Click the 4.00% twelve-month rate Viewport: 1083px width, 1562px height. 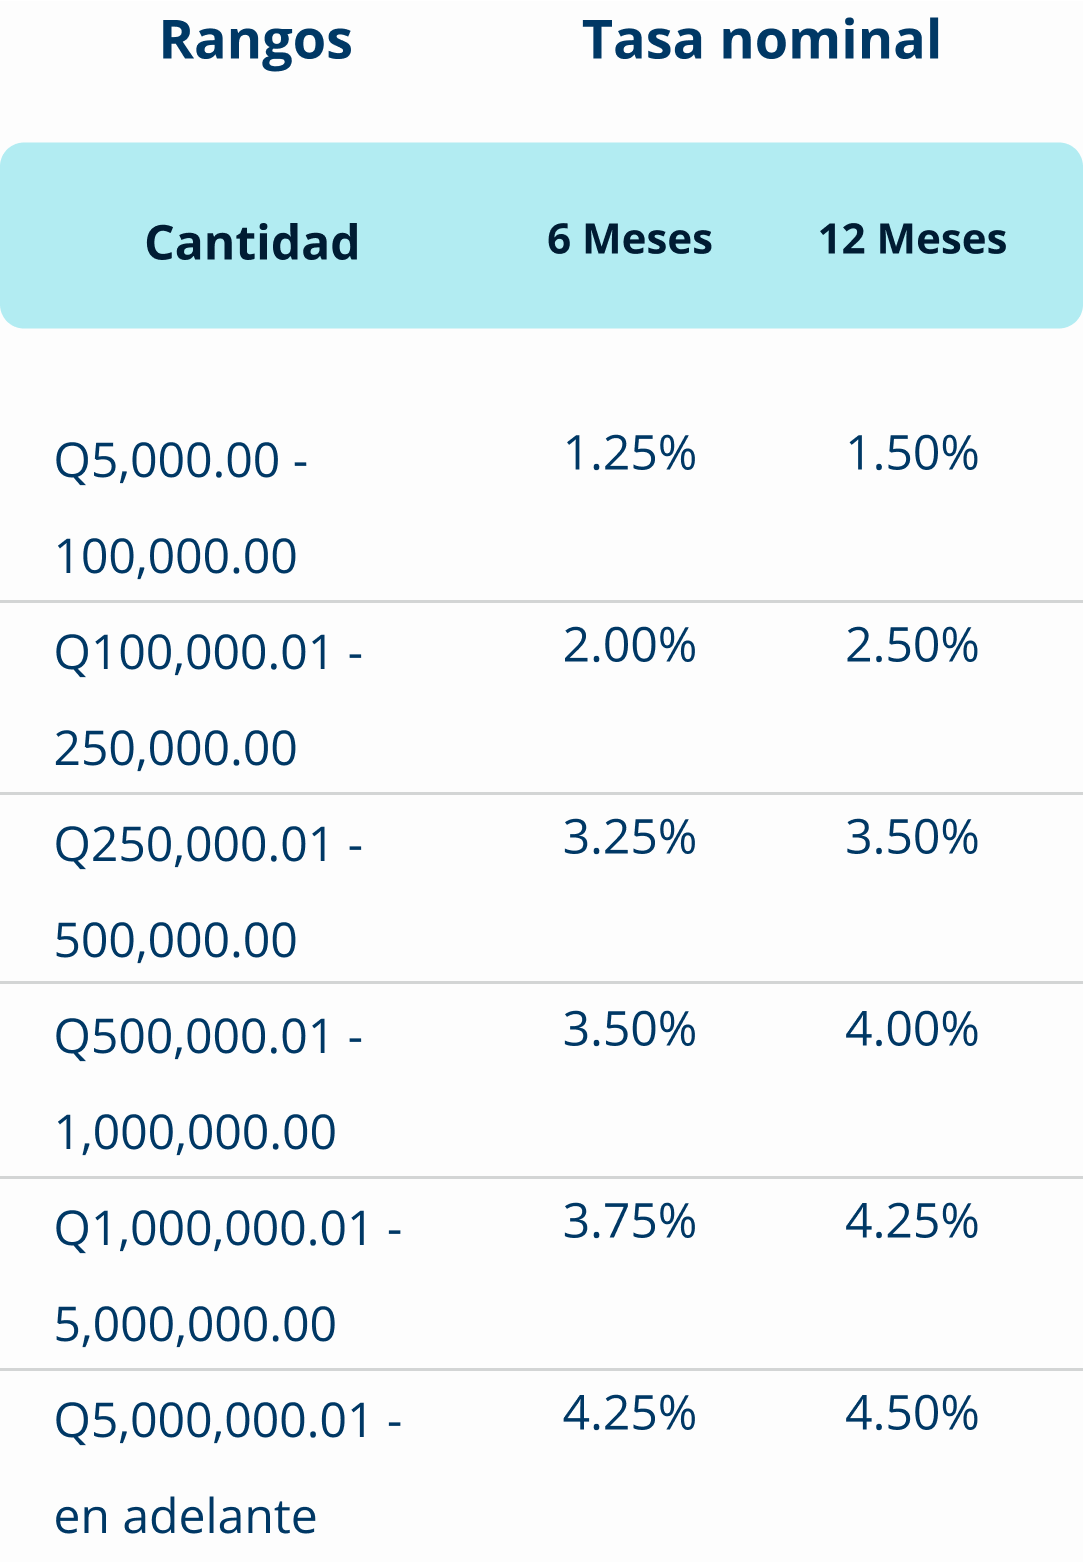click(912, 1029)
